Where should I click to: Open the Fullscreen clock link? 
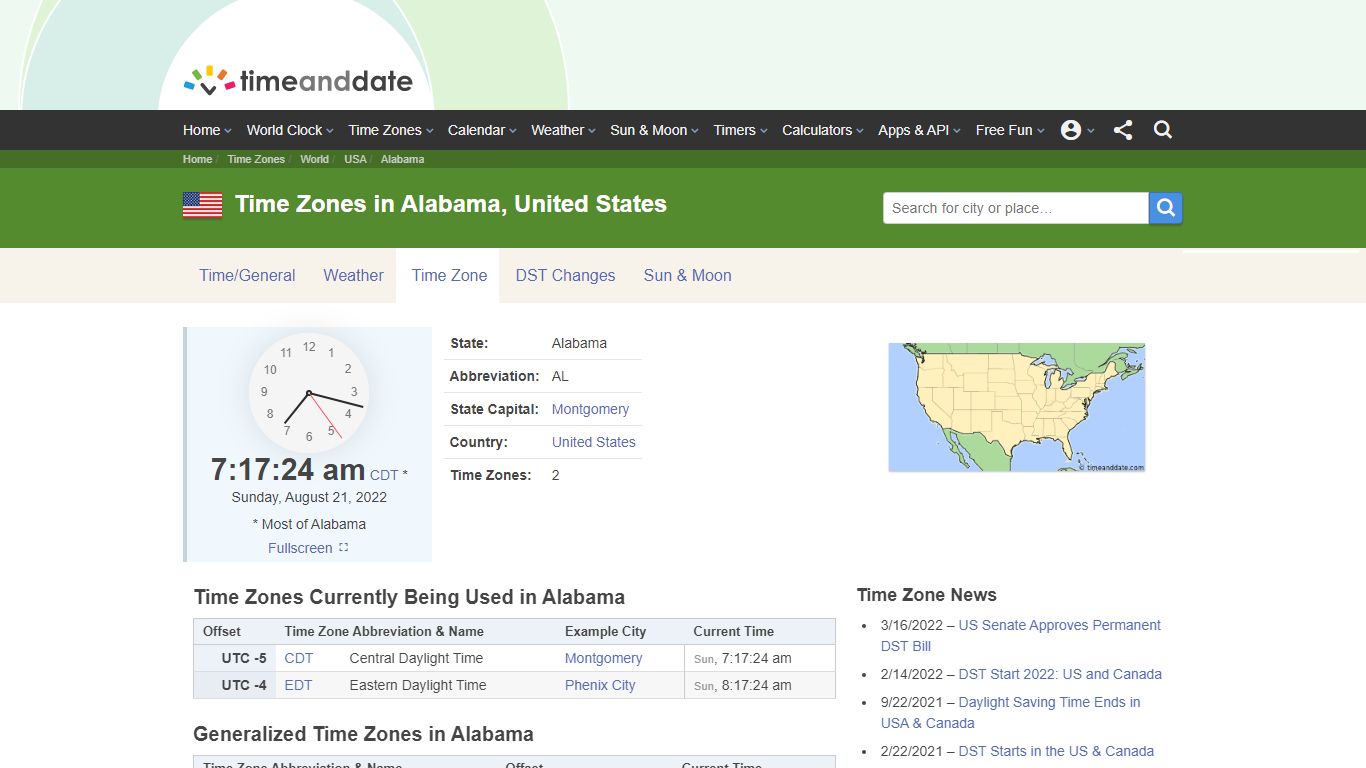tap(308, 548)
